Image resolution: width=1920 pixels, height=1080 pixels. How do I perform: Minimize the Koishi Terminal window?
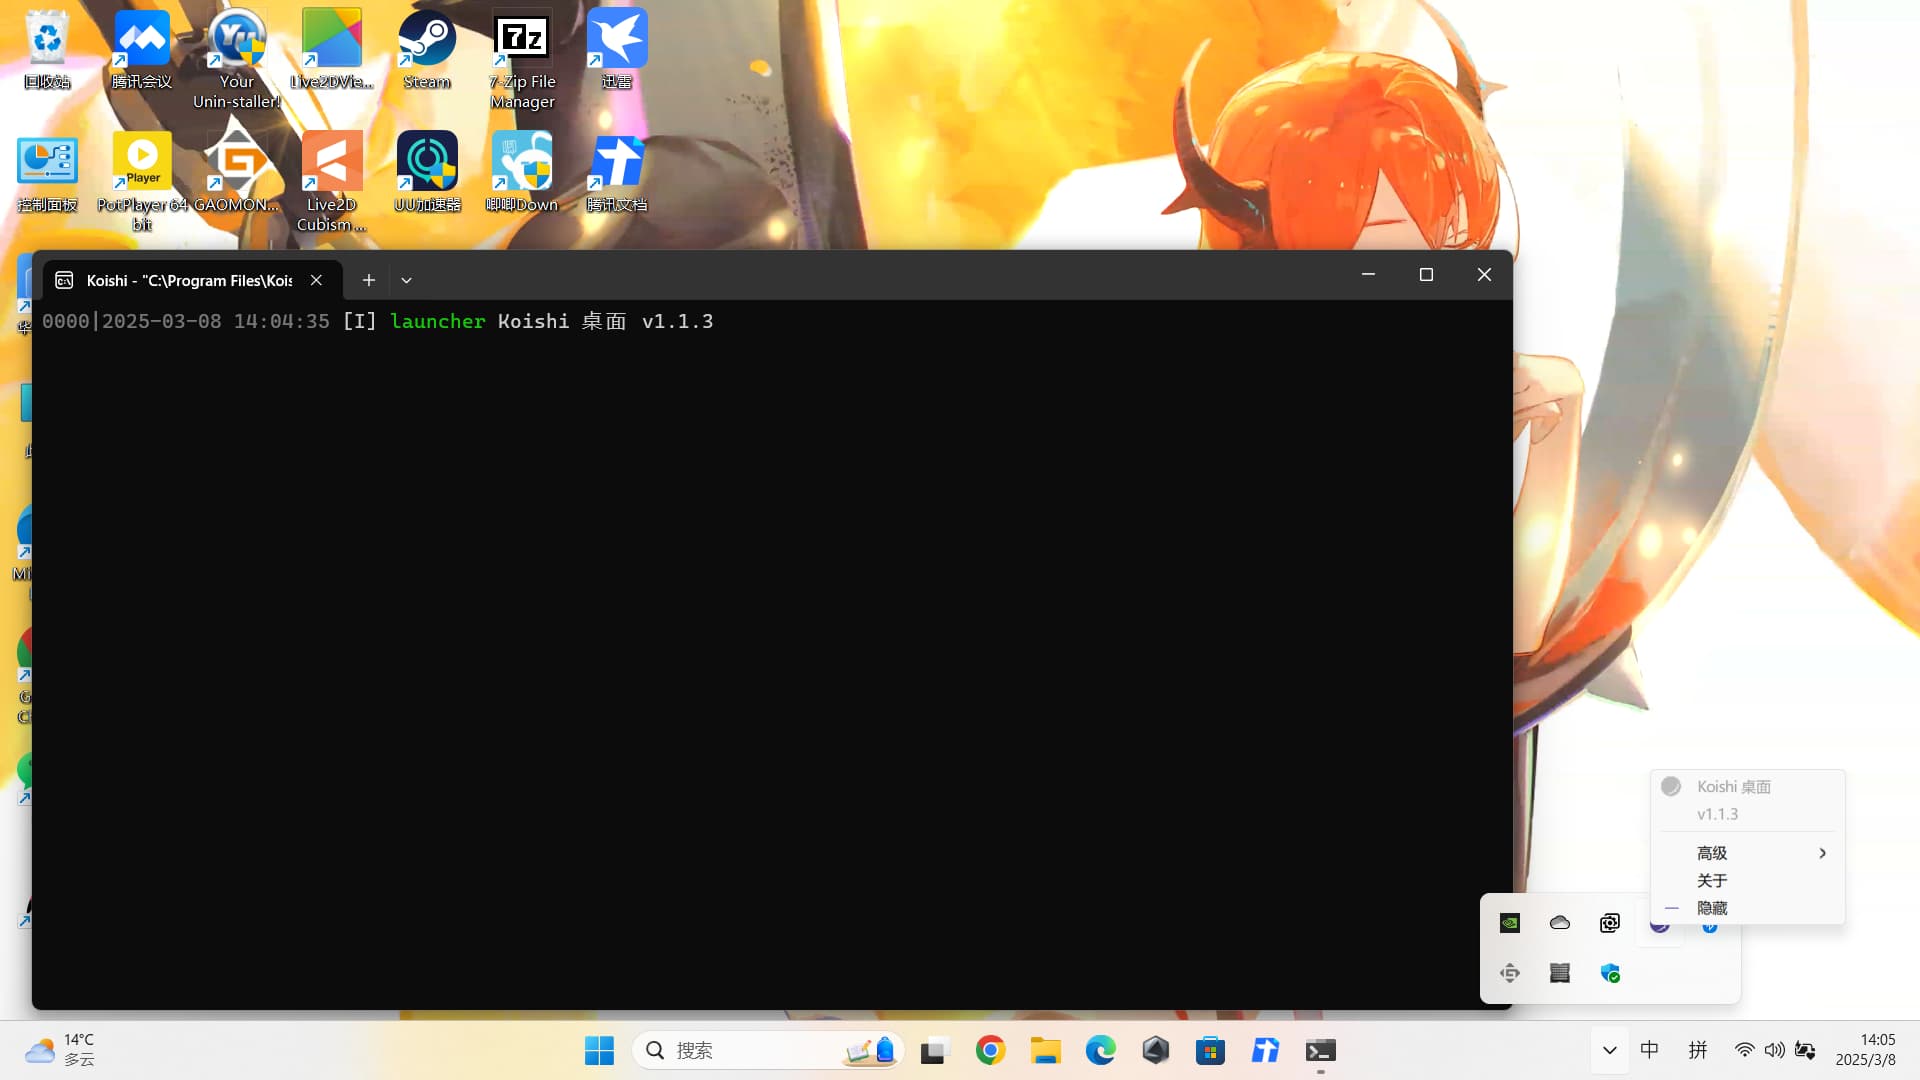1368,274
